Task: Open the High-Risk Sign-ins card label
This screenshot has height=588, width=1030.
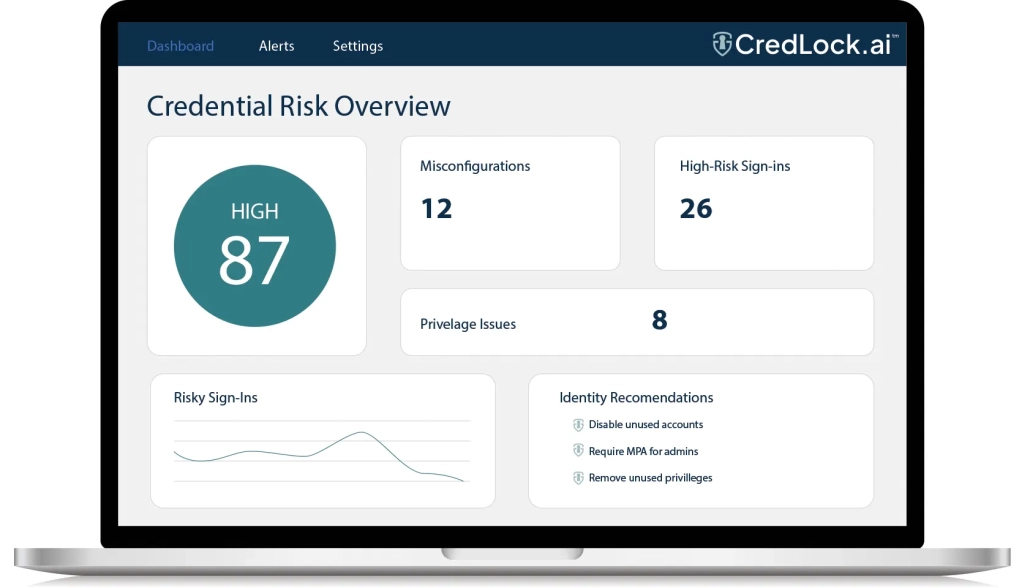Action: 735,166
